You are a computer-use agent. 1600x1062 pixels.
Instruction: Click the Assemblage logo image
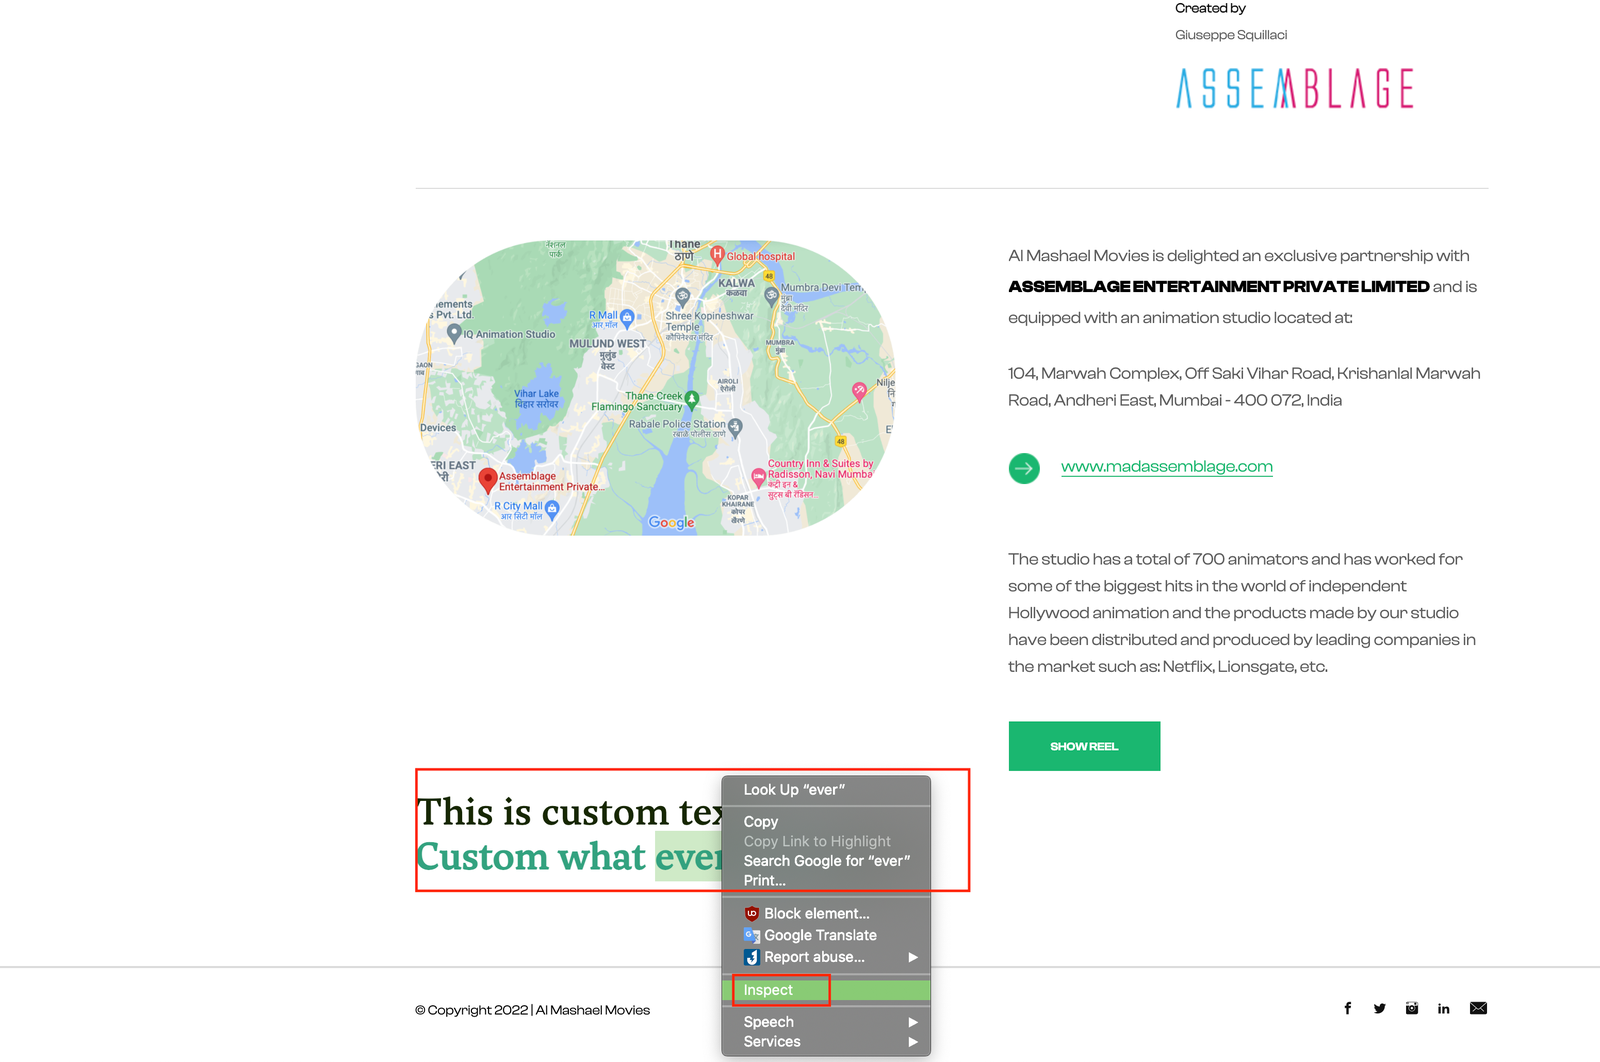[1293, 88]
